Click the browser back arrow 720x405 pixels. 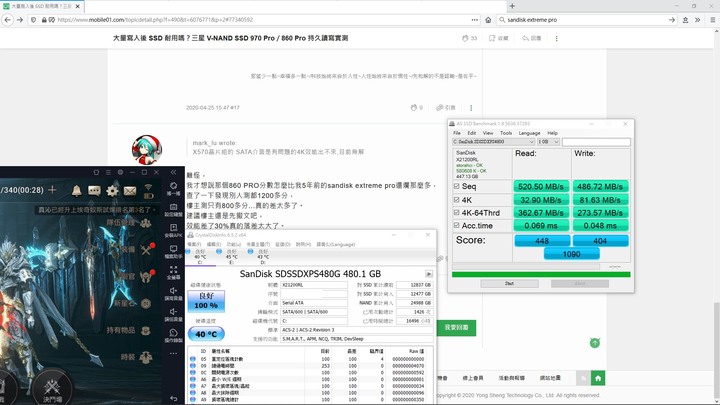[x=7, y=20]
